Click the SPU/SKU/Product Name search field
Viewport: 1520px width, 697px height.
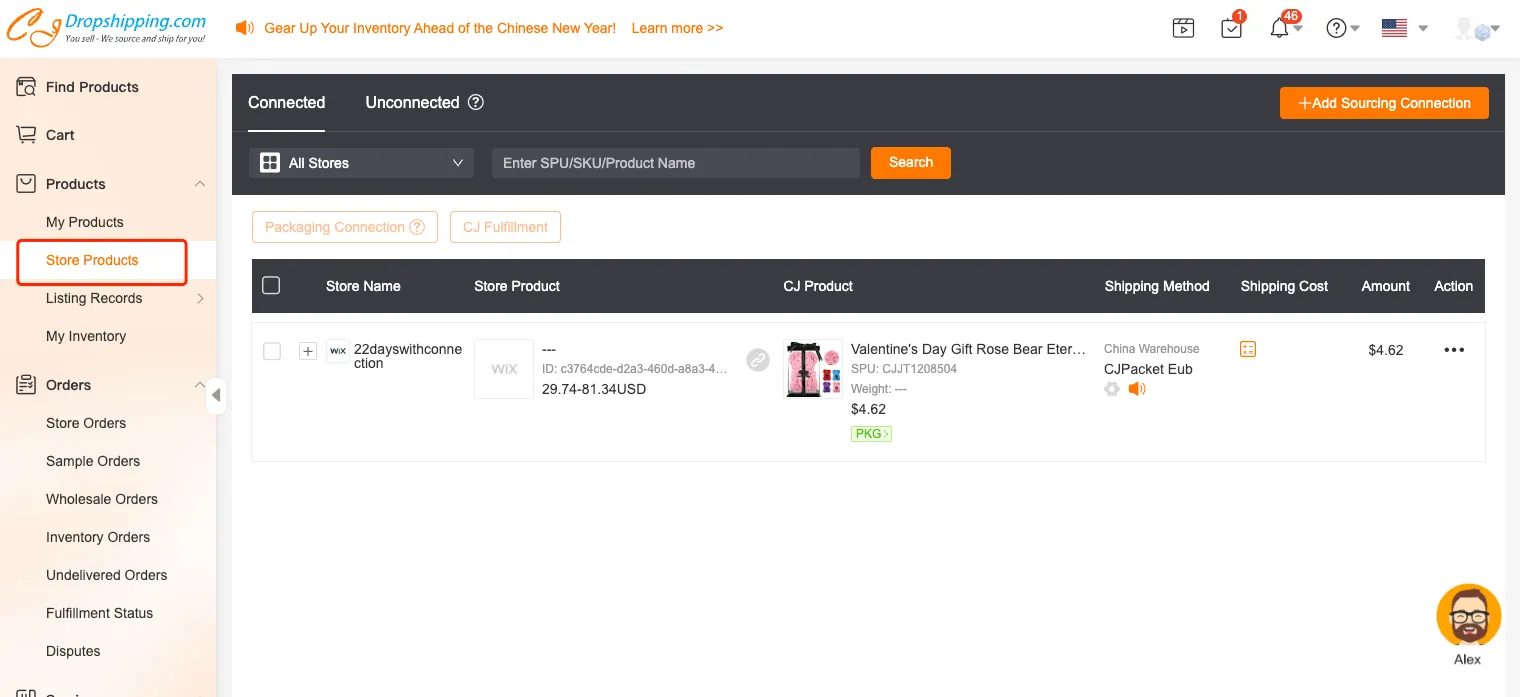pyautogui.click(x=675, y=163)
